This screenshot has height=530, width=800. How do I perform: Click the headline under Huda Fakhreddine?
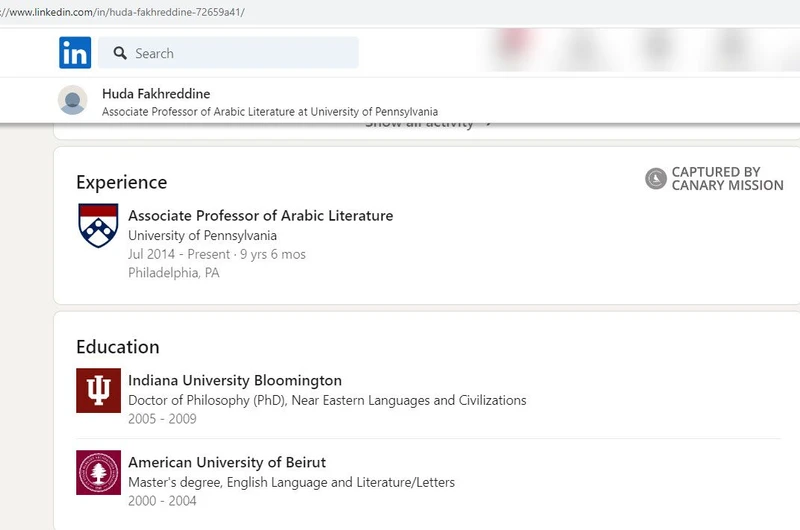270,112
